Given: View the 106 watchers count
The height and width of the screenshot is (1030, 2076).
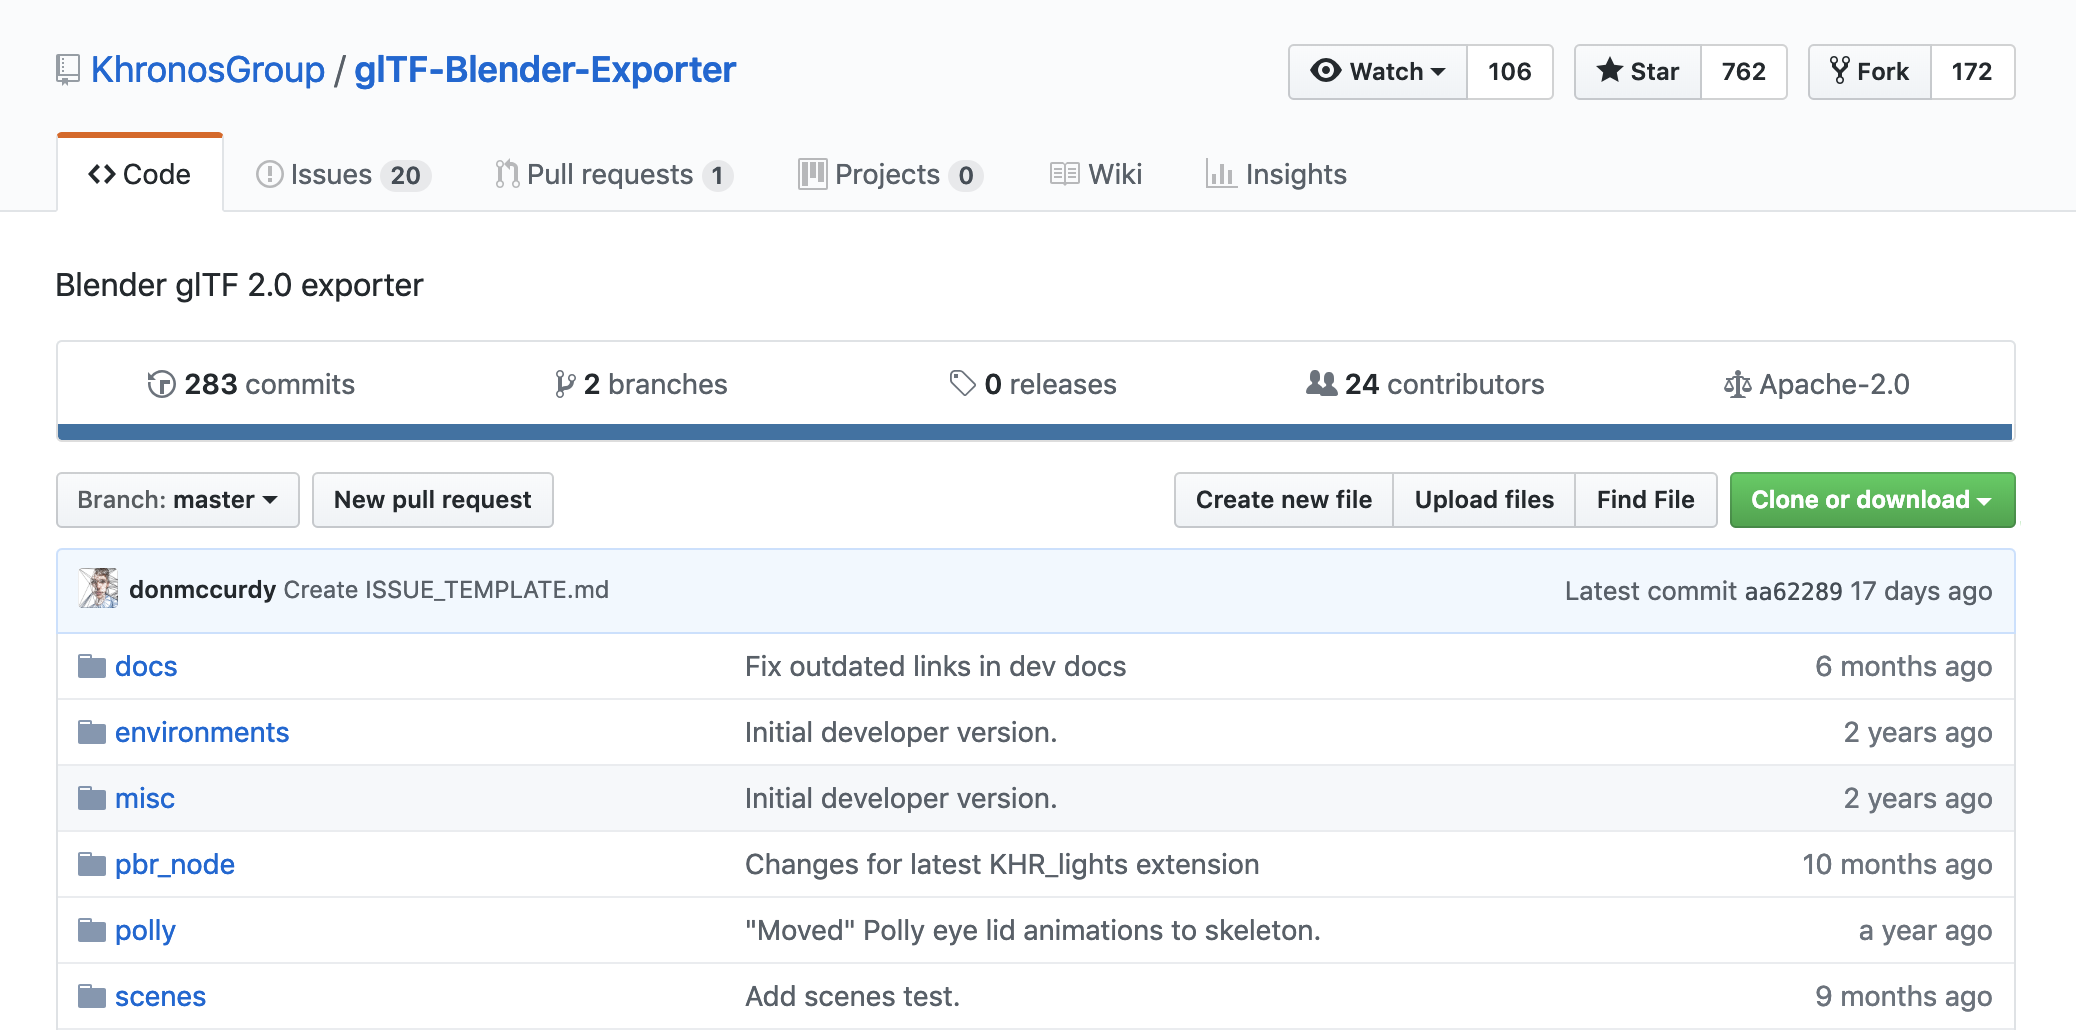Looking at the screenshot, I should click(1510, 72).
